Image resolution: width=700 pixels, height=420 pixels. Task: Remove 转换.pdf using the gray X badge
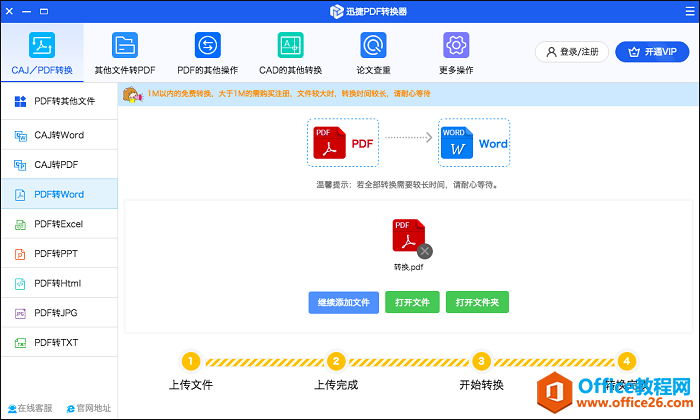[425, 251]
